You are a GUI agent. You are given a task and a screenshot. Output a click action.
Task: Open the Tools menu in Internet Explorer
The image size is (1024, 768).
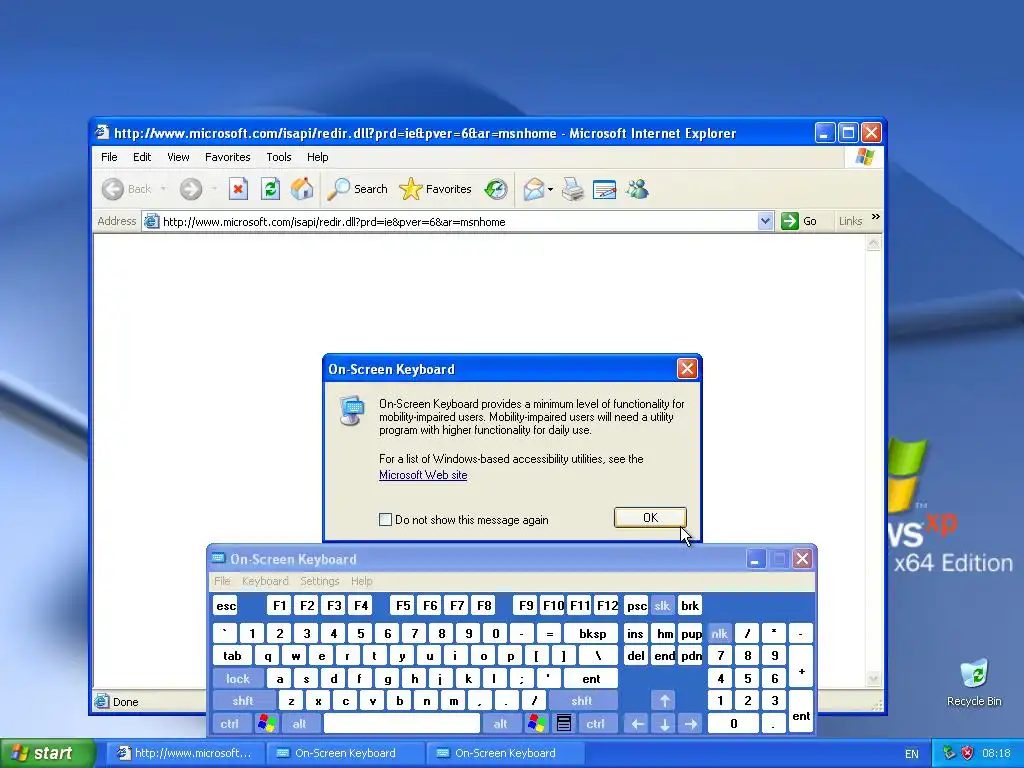pyautogui.click(x=279, y=157)
